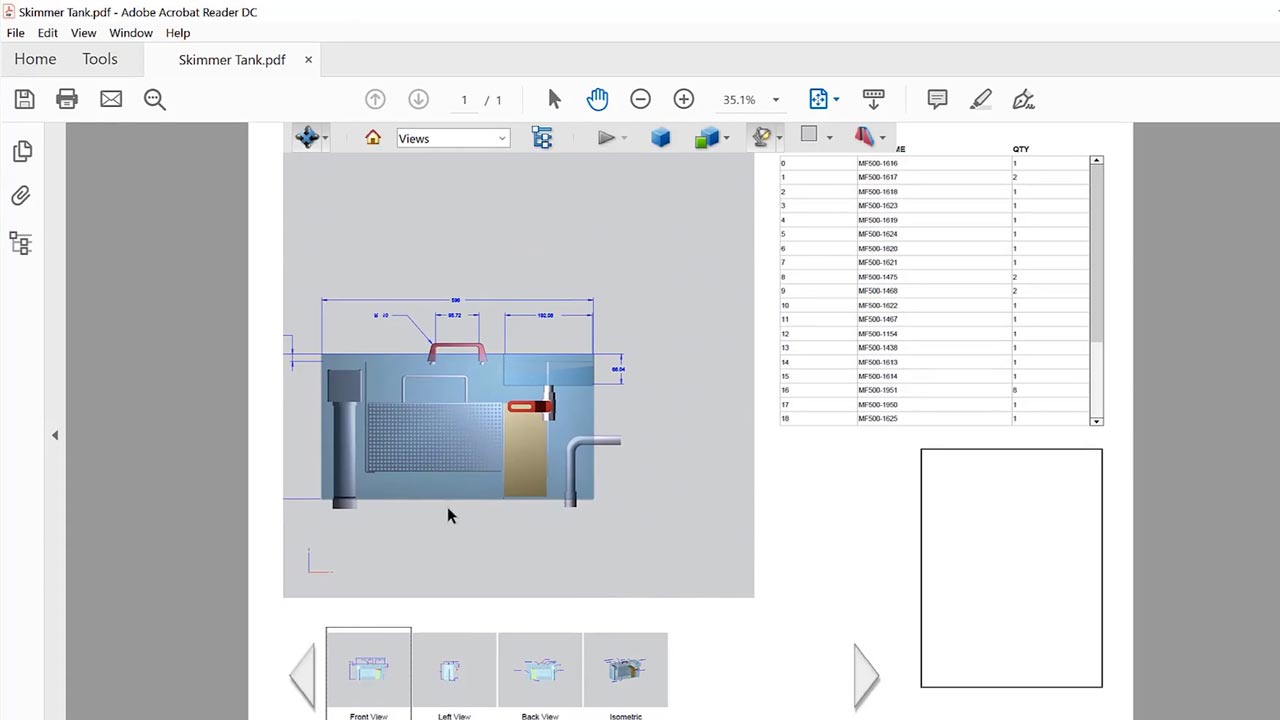Click the blue cube projection icon

click(660, 138)
